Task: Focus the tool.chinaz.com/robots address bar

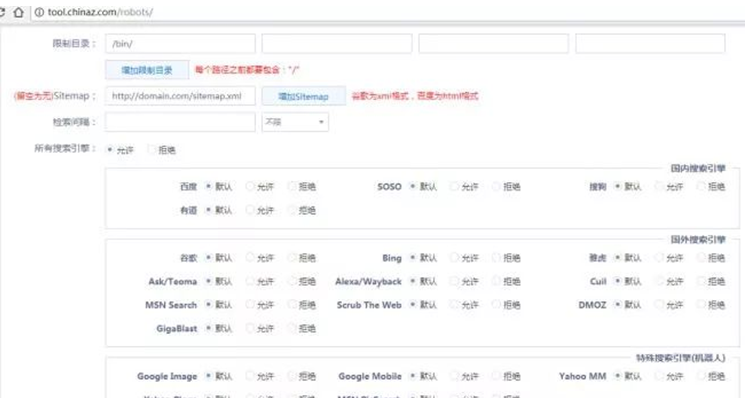Action: (387, 12)
